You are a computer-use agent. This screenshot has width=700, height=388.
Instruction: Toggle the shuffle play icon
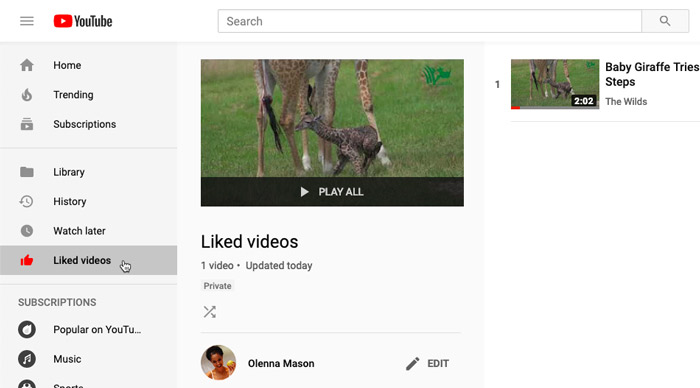[x=209, y=312]
